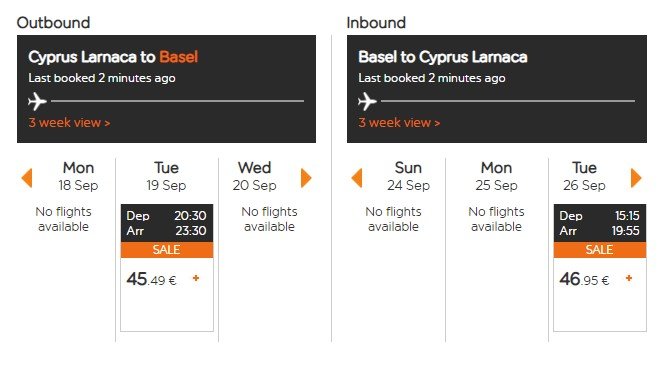Choose the Mon 18 Sep outbound date column
This screenshot has height=368, width=666.
(79, 176)
